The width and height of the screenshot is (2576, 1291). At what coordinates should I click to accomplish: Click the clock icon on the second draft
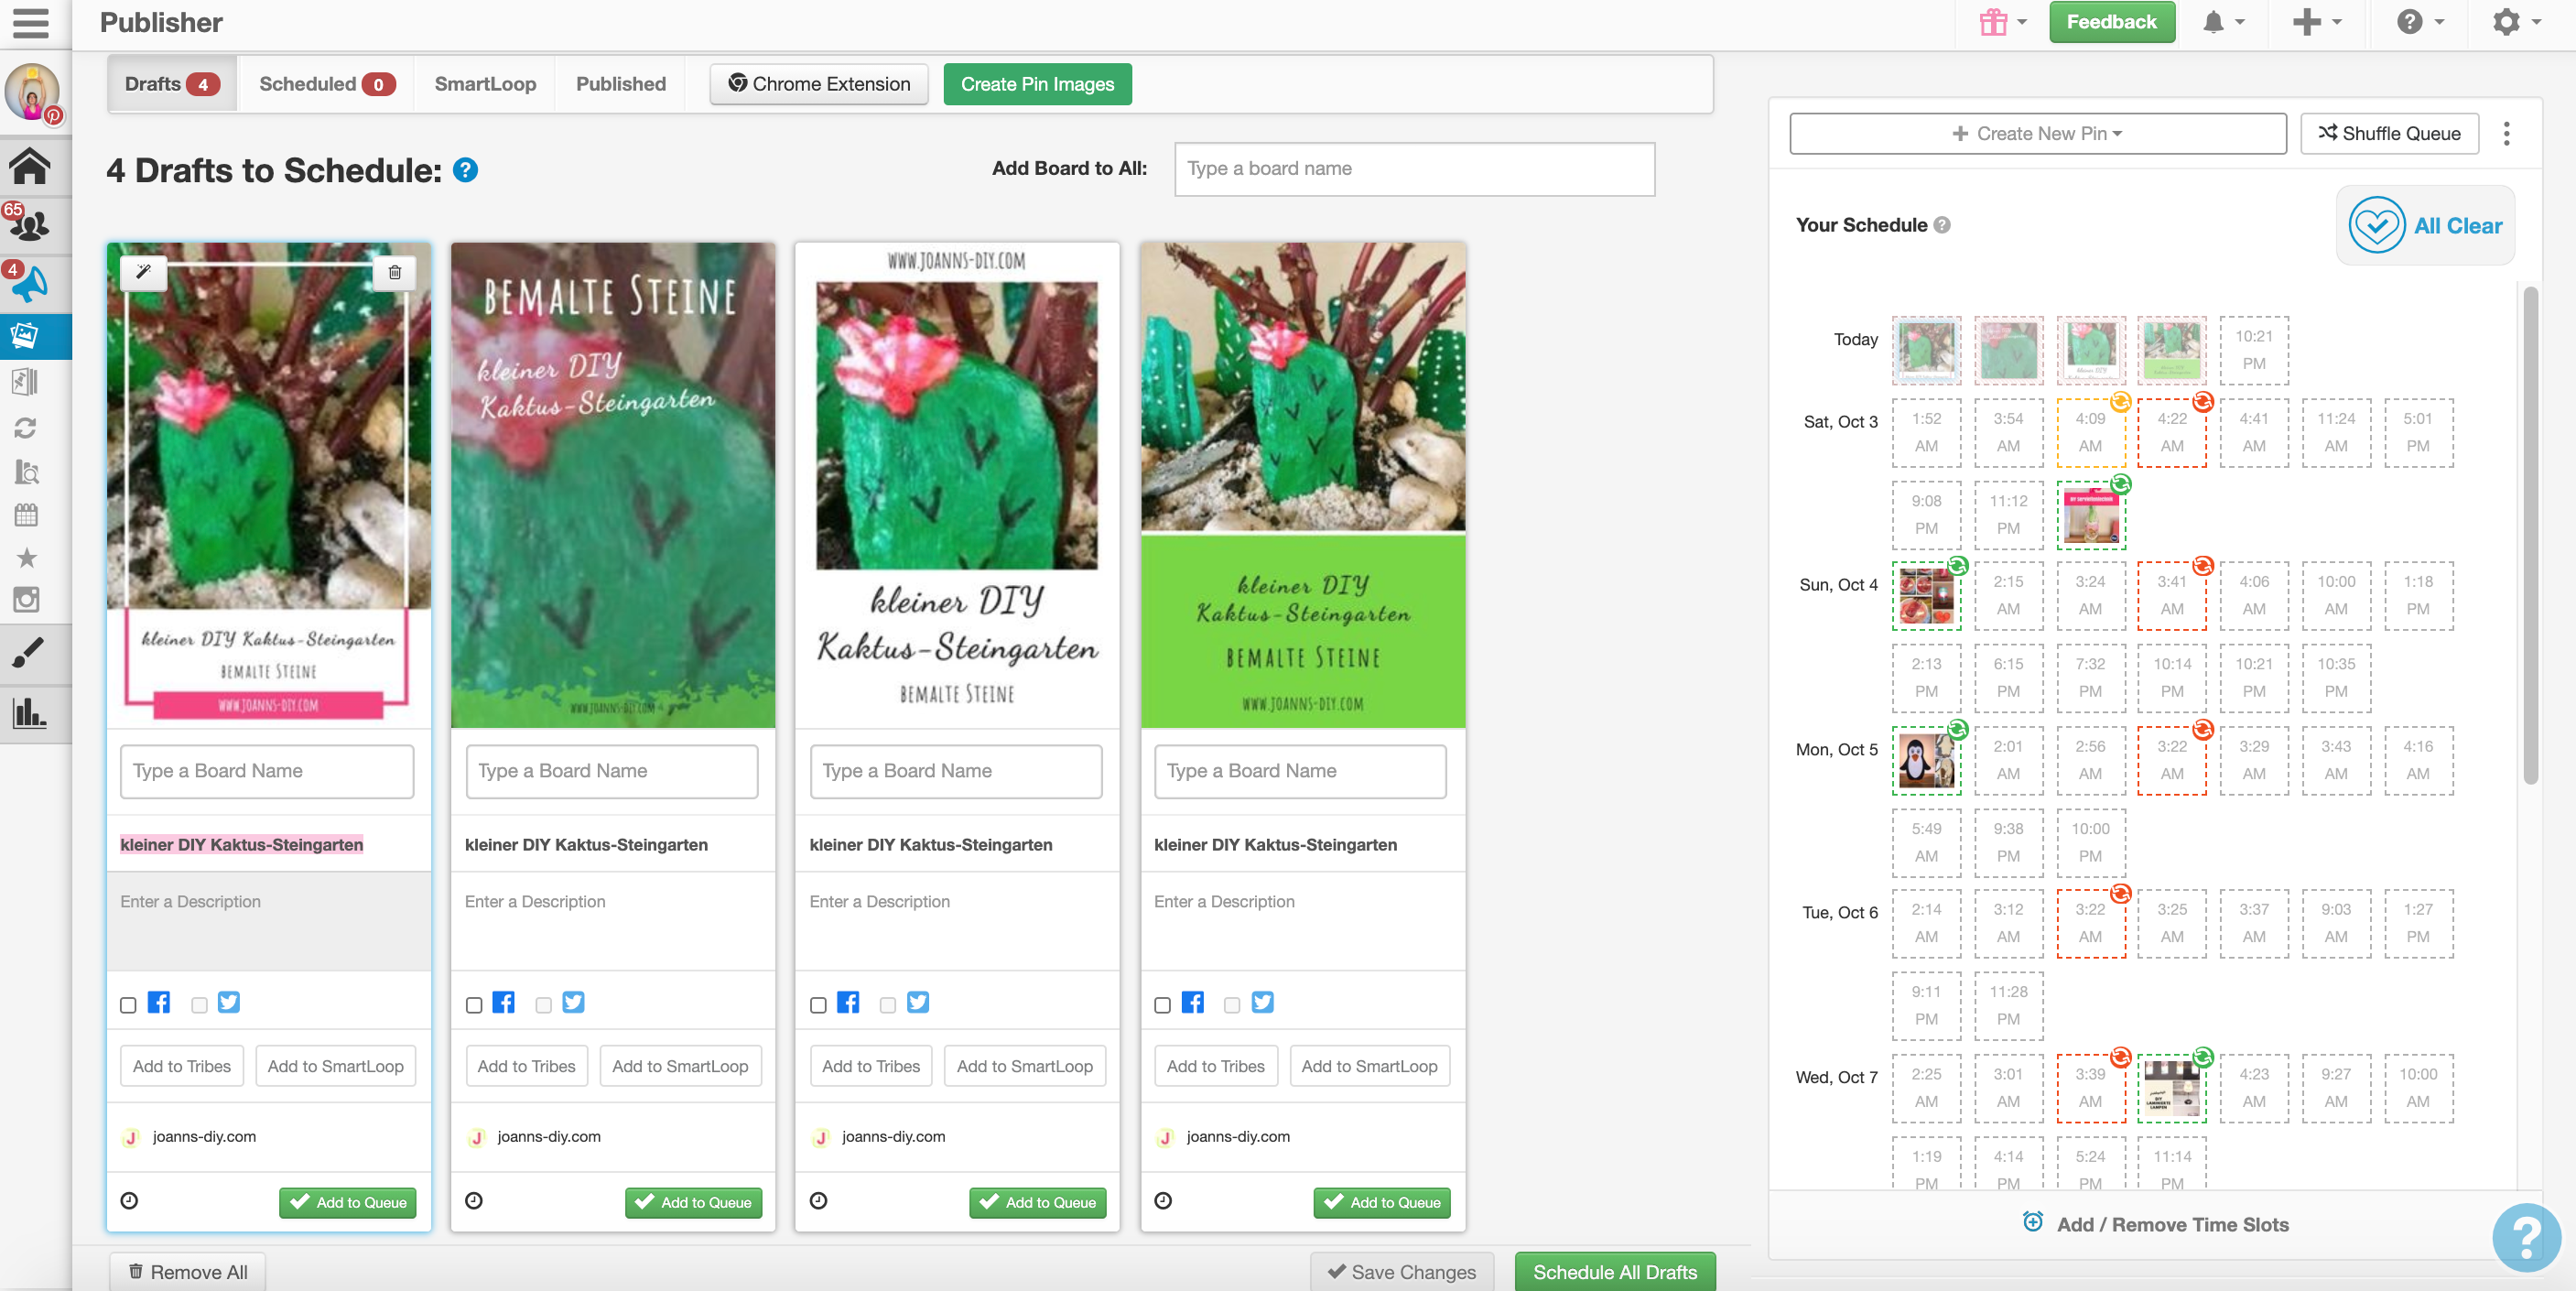pyautogui.click(x=474, y=1201)
